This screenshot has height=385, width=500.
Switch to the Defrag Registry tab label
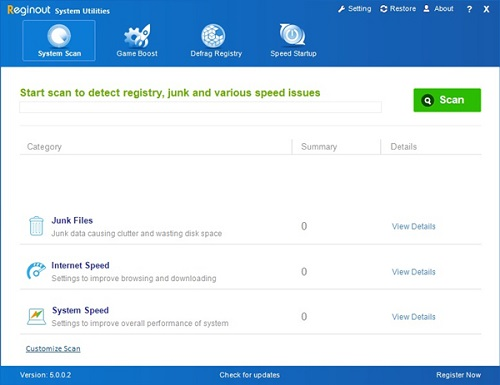[216, 53]
